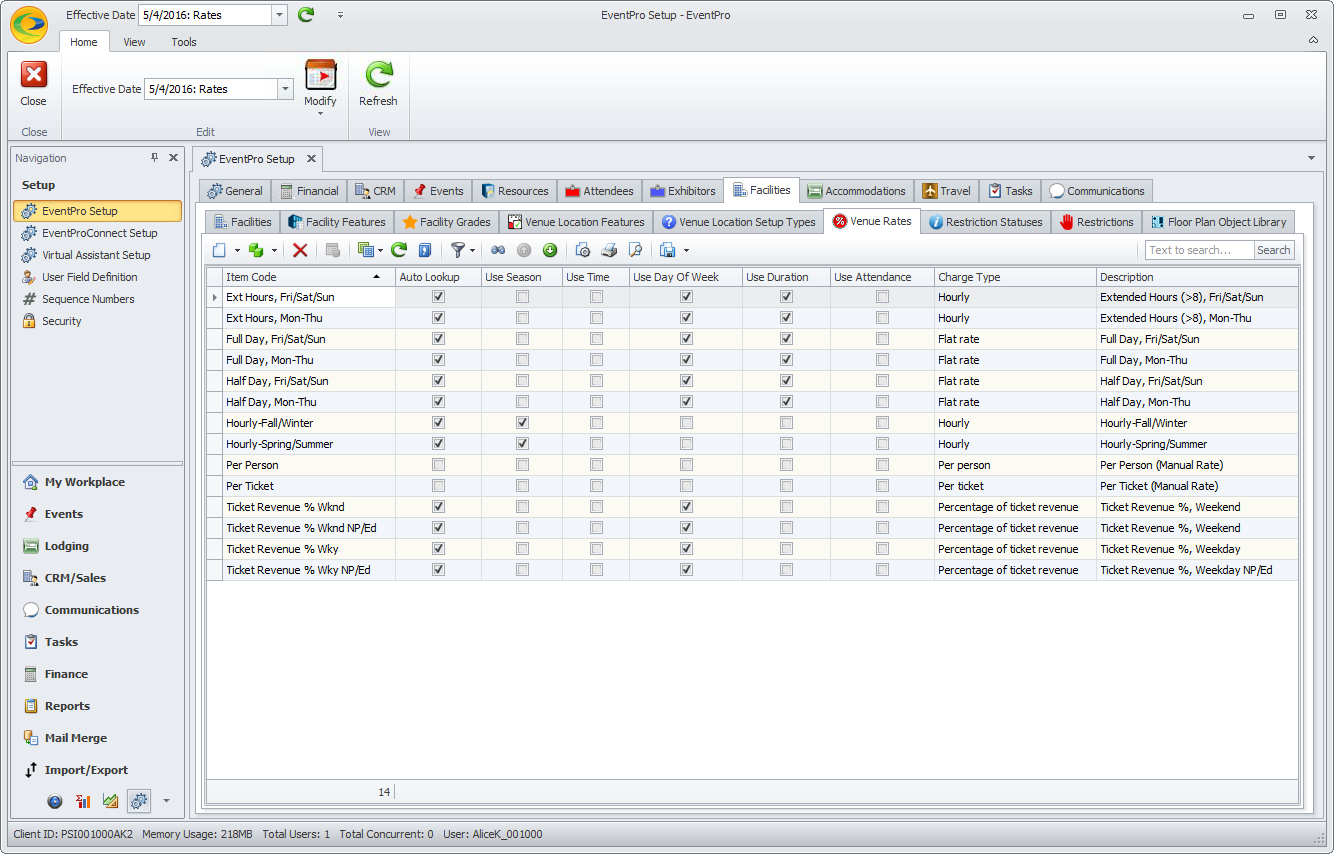This screenshot has width=1334, height=854.
Task: Open the filter funnel dropdown arrow
Action: (473, 250)
